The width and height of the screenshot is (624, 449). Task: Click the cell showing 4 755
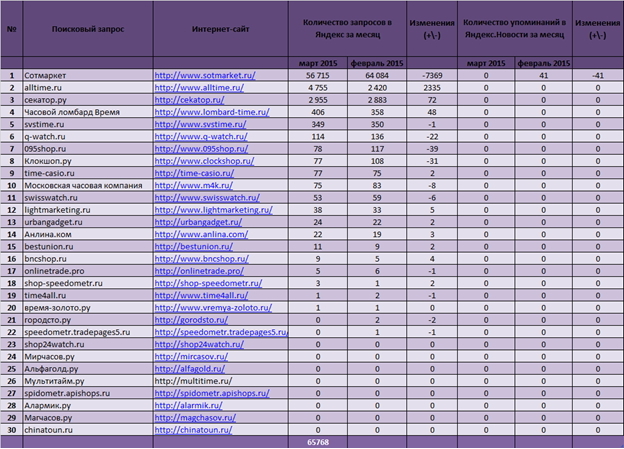pyautogui.click(x=318, y=88)
